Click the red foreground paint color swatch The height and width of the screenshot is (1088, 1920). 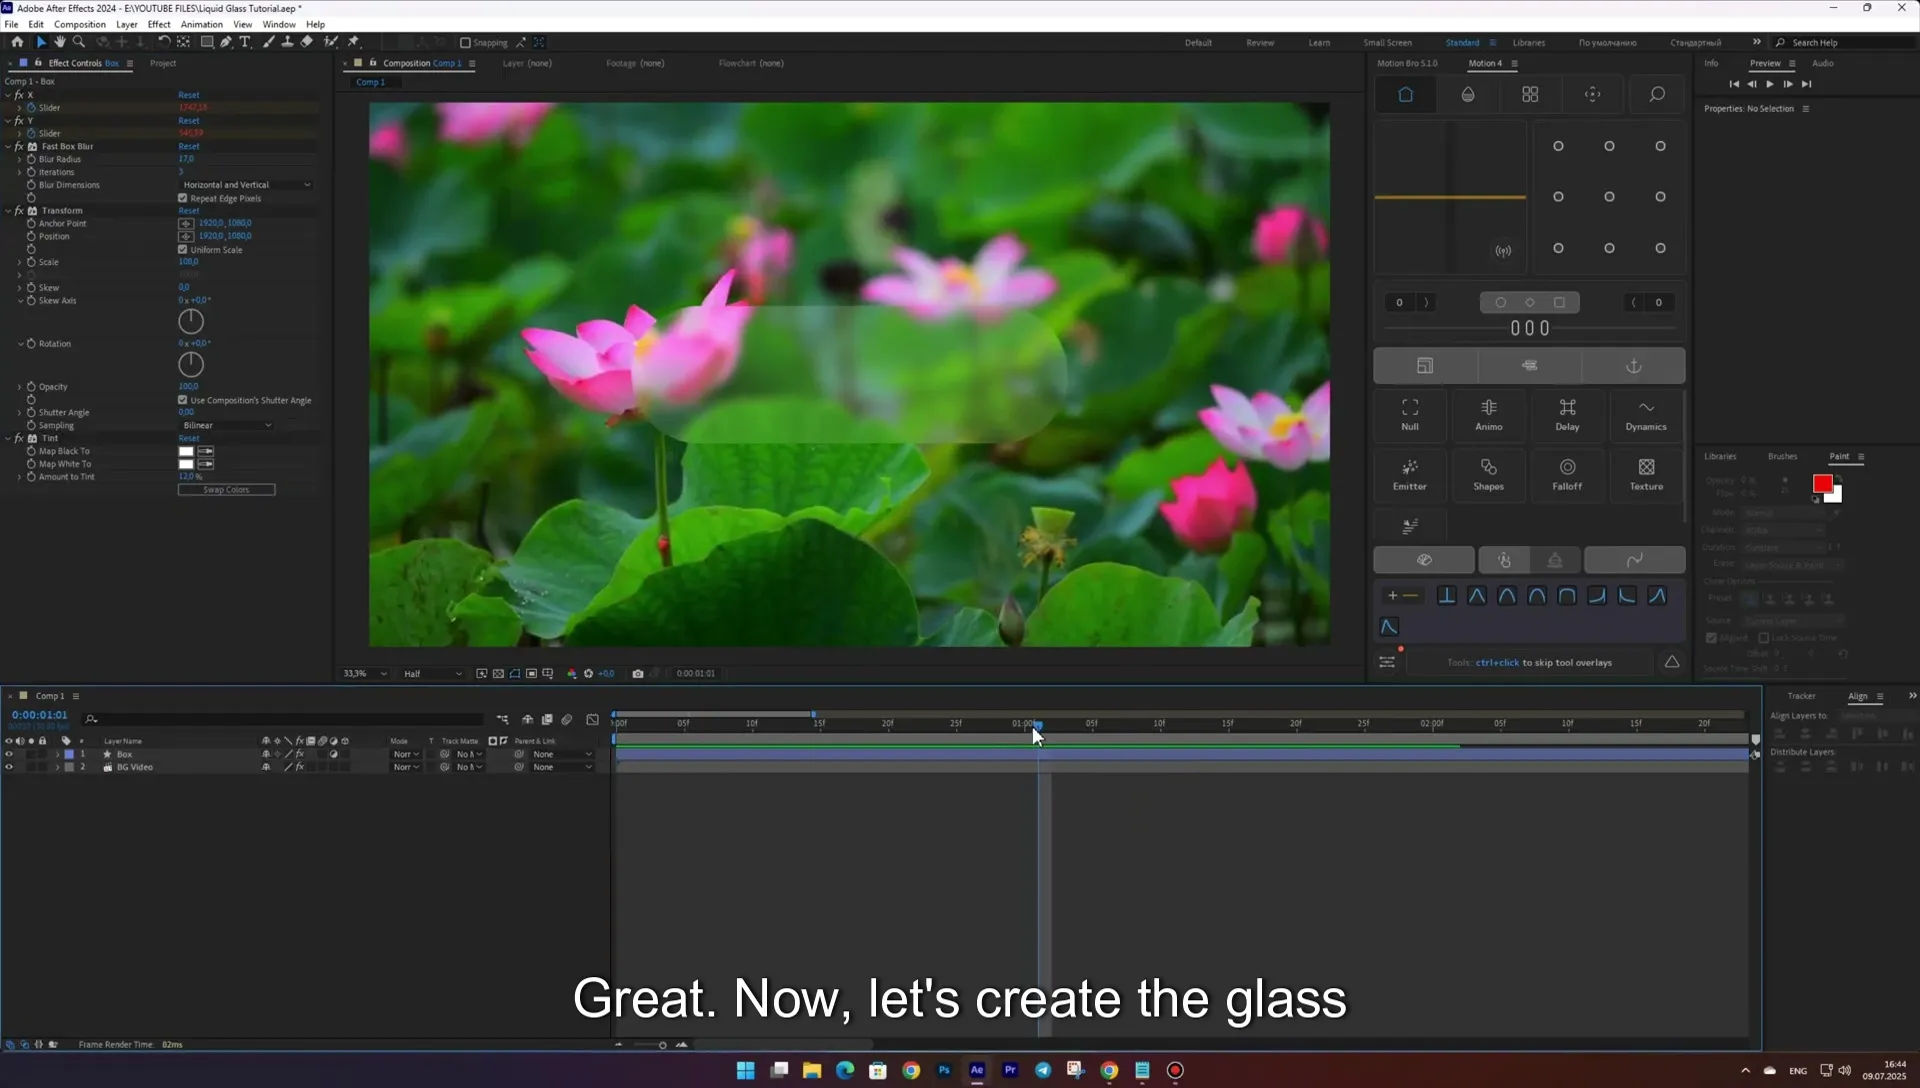1822,483
